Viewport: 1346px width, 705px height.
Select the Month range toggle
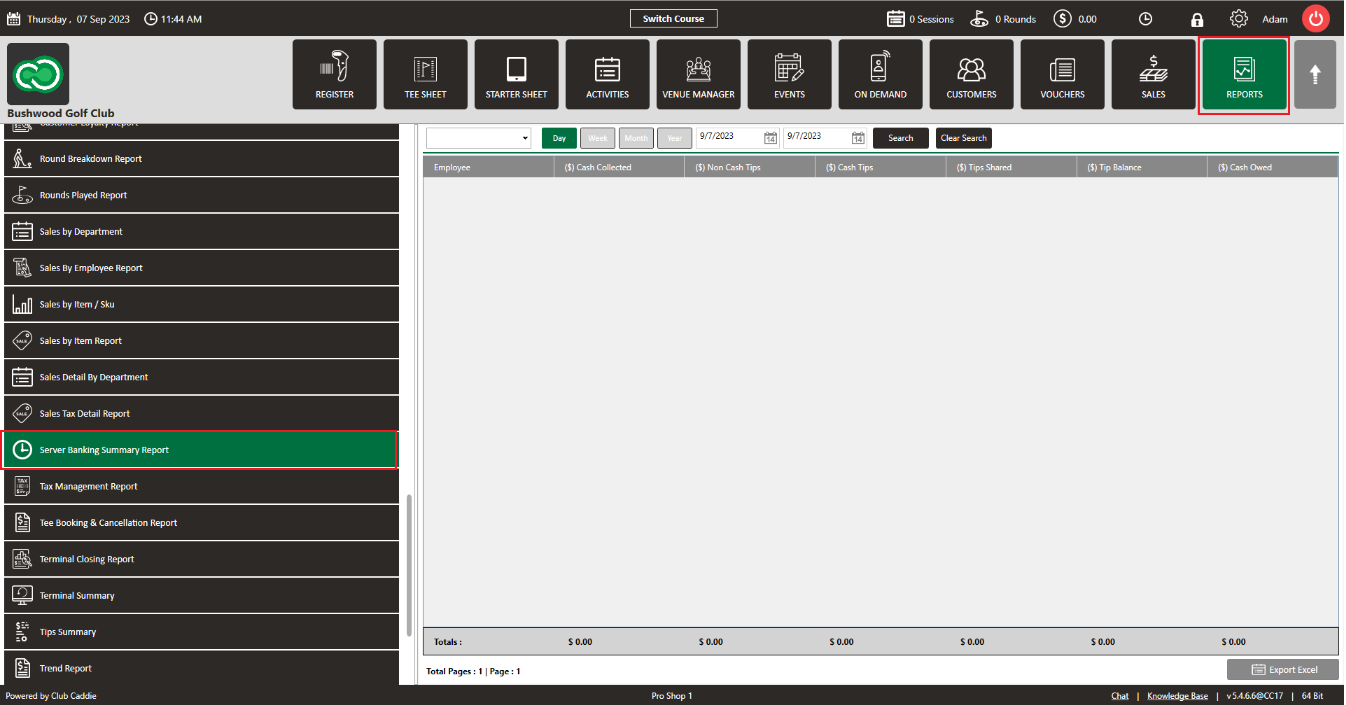(636, 138)
